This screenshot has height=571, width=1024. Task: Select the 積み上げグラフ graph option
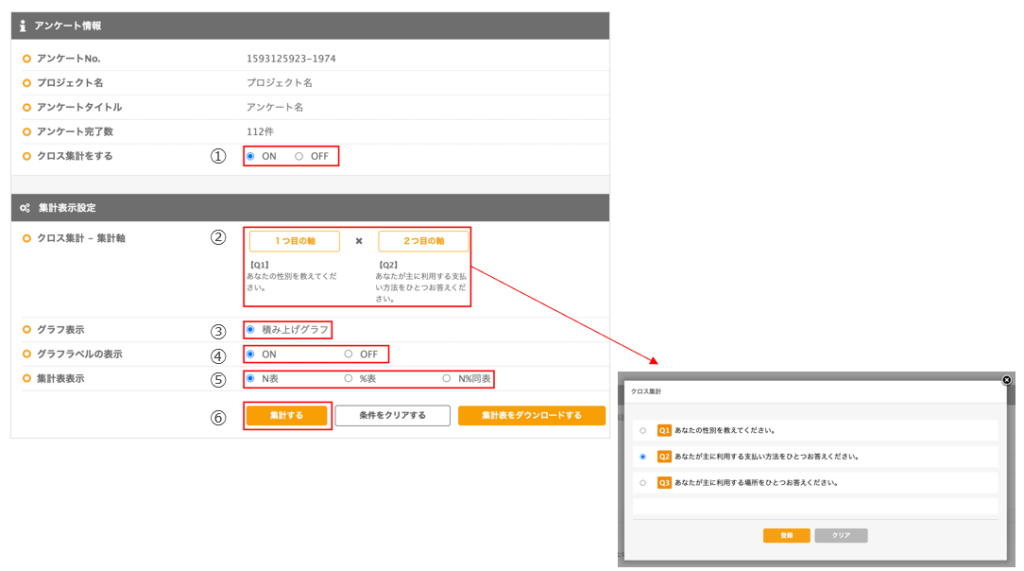pyautogui.click(x=251, y=329)
